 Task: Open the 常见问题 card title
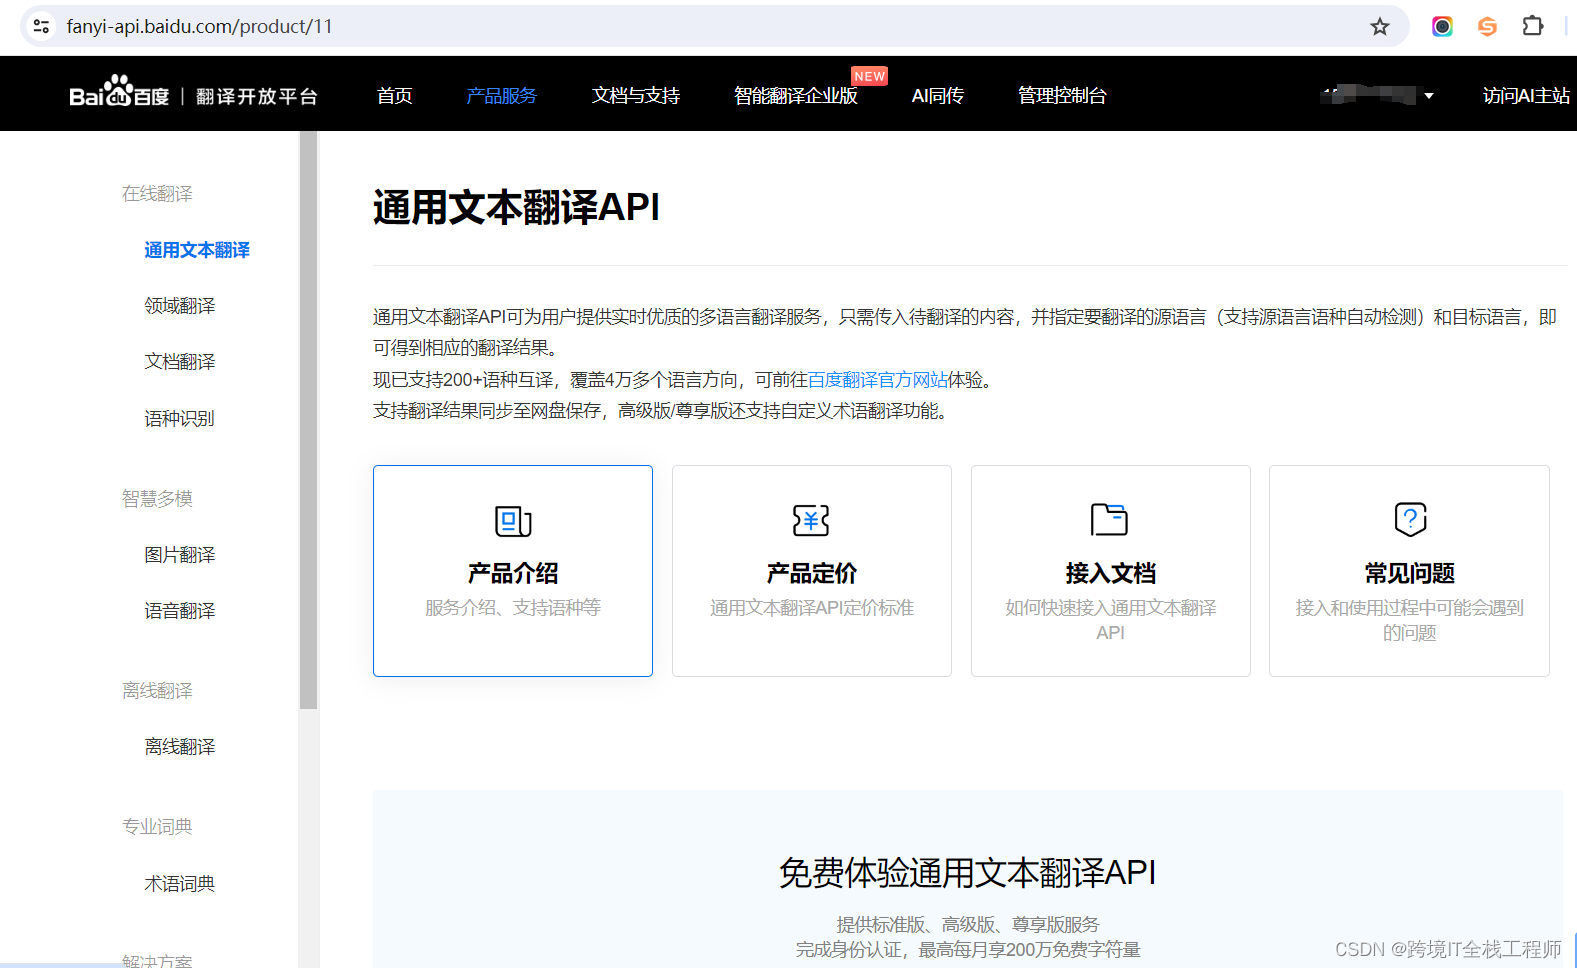point(1409,574)
